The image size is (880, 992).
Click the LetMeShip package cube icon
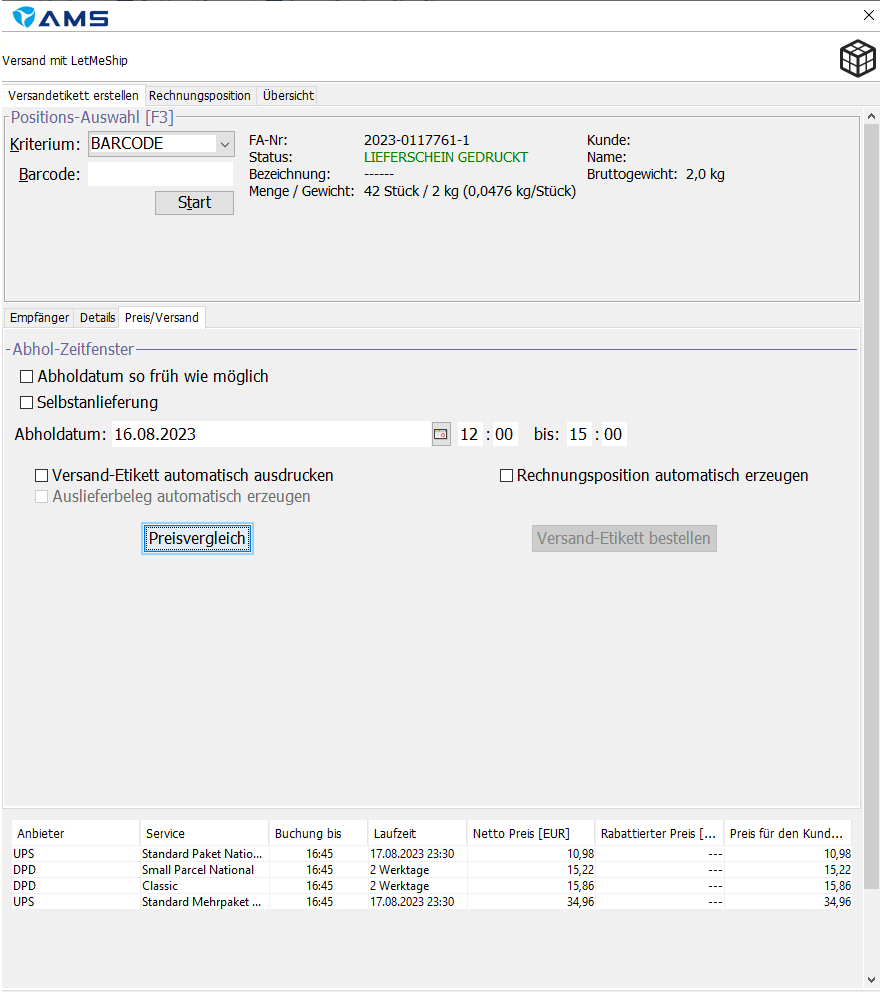(x=857, y=59)
